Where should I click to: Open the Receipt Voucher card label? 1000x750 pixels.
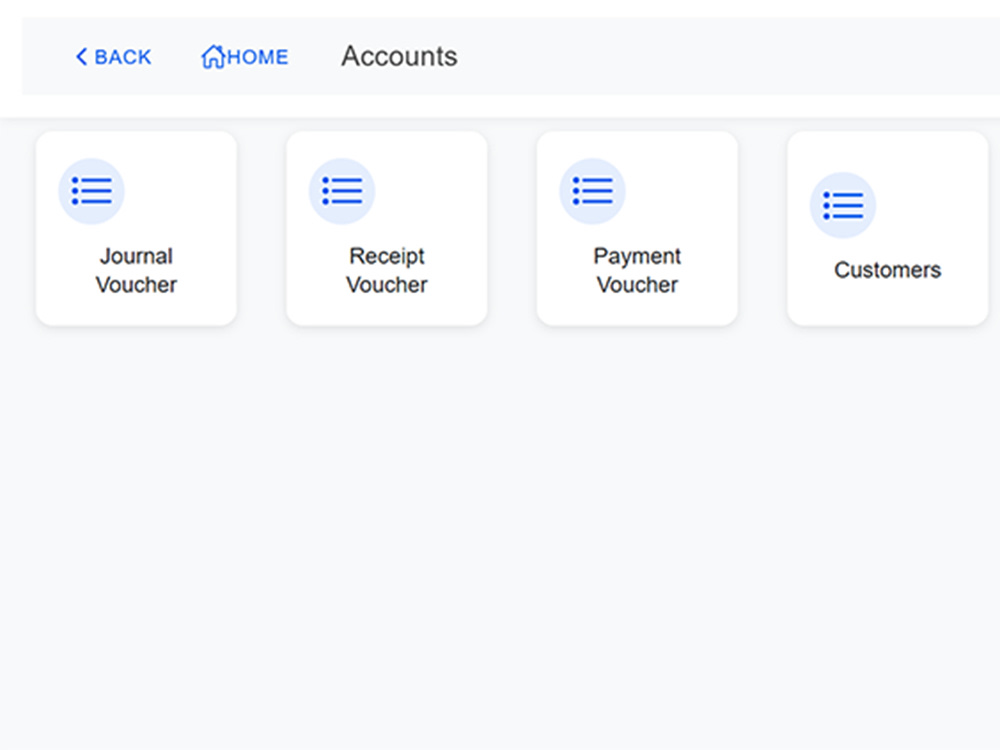point(387,270)
